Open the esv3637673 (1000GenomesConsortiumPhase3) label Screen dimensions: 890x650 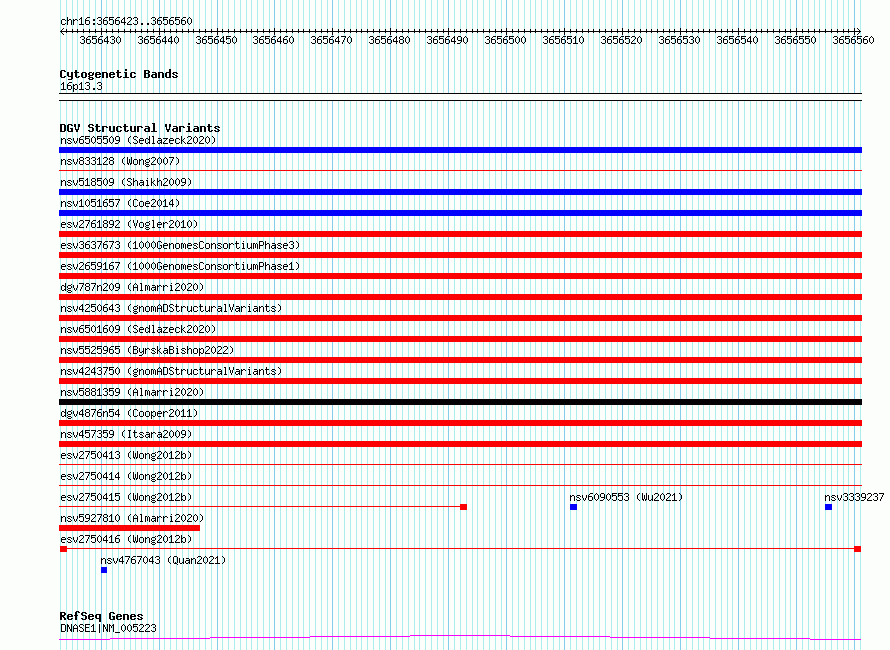click(180, 245)
